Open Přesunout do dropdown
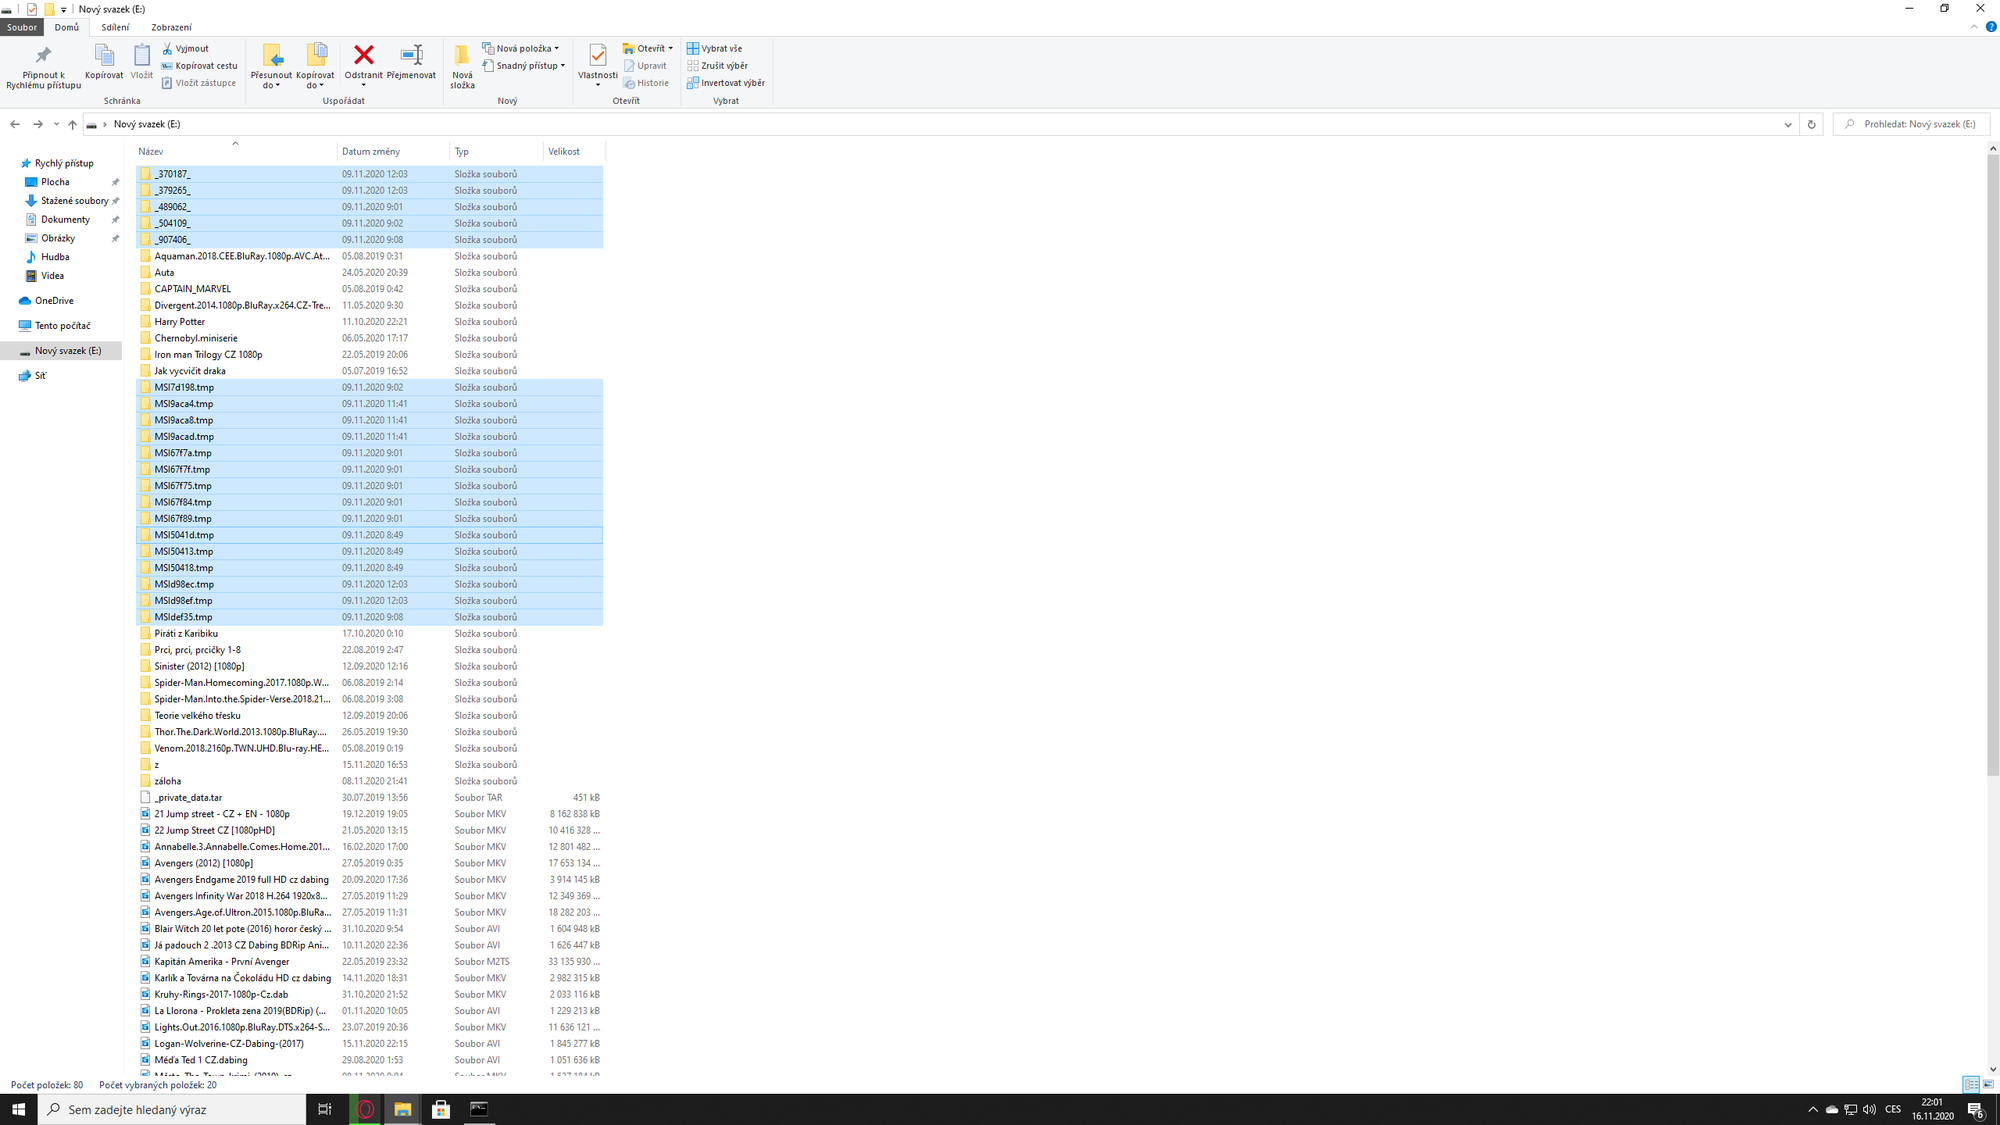 pyautogui.click(x=271, y=80)
